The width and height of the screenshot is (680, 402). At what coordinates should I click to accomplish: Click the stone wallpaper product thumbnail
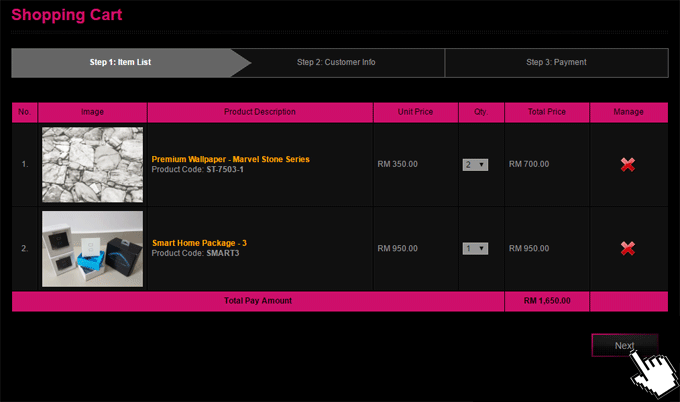coord(92,164)
